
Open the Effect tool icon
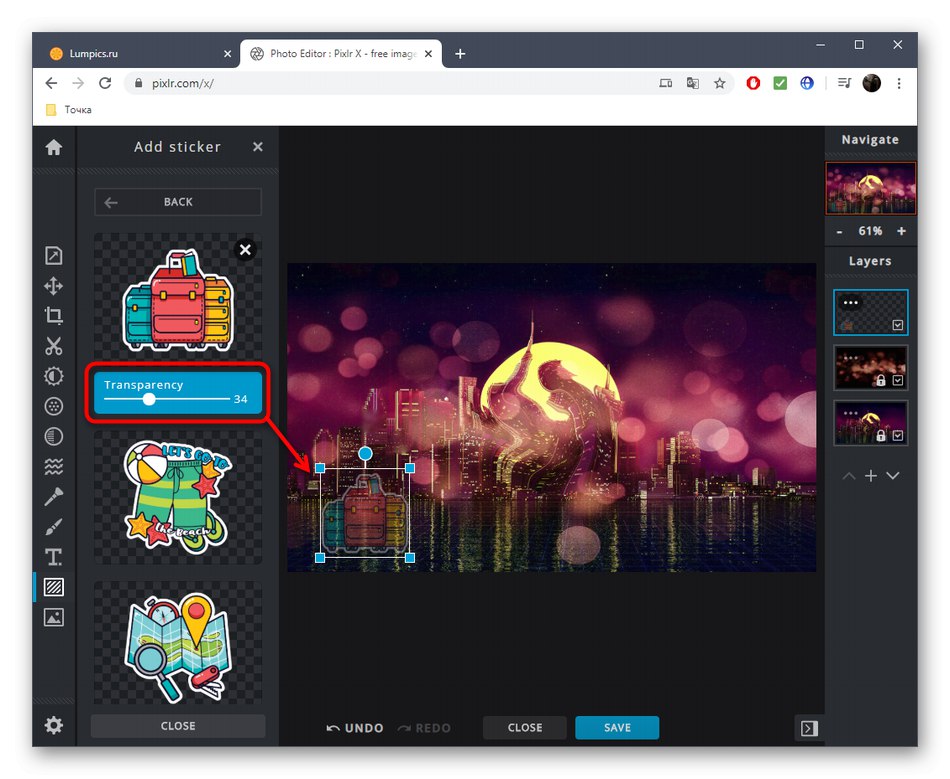[x=53, y=436]
